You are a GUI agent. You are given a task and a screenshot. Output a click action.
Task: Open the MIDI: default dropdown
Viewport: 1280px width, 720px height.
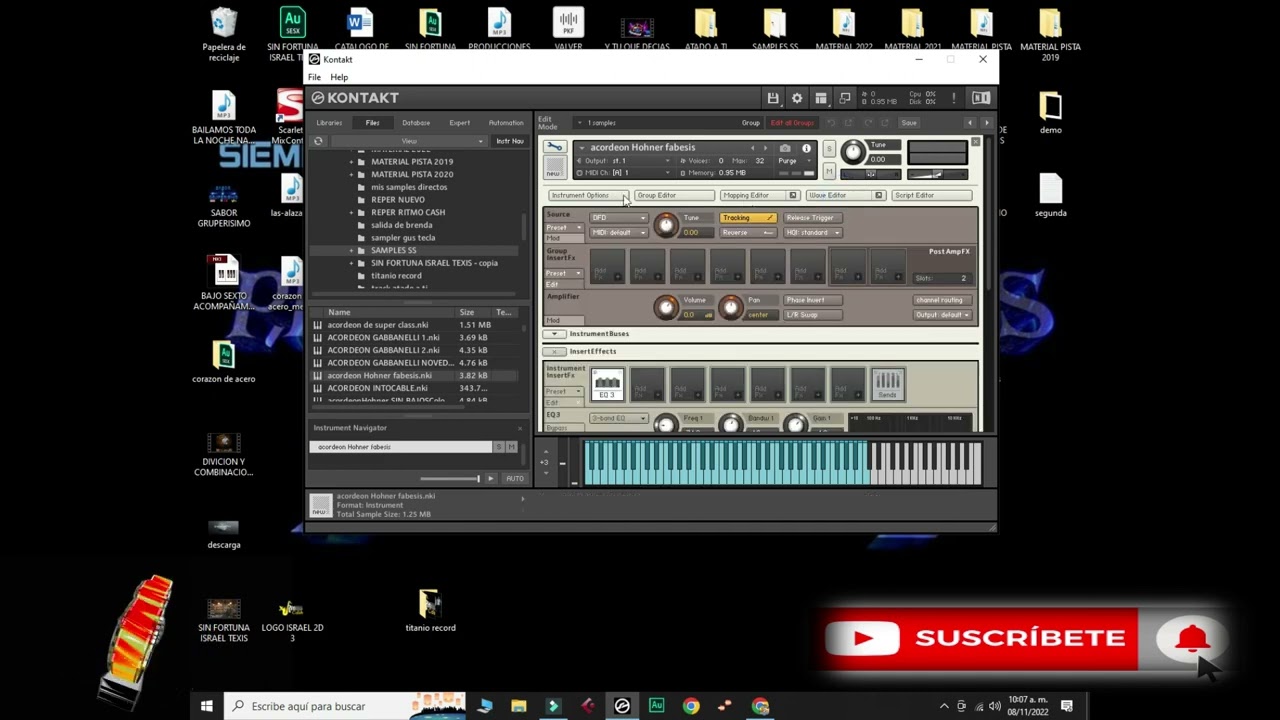[x=619, y=233]
